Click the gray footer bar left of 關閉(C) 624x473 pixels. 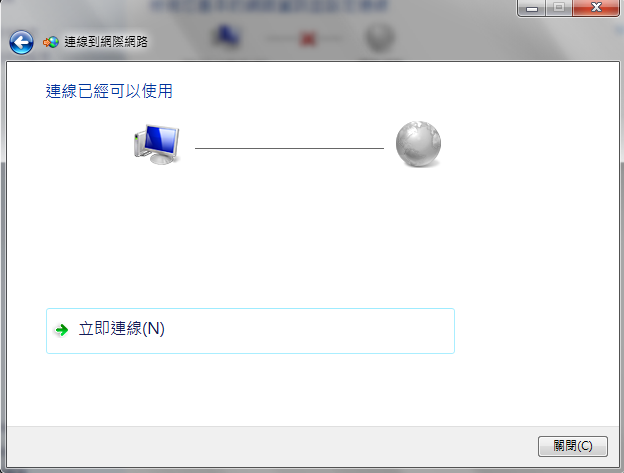(x=272, y=446)
